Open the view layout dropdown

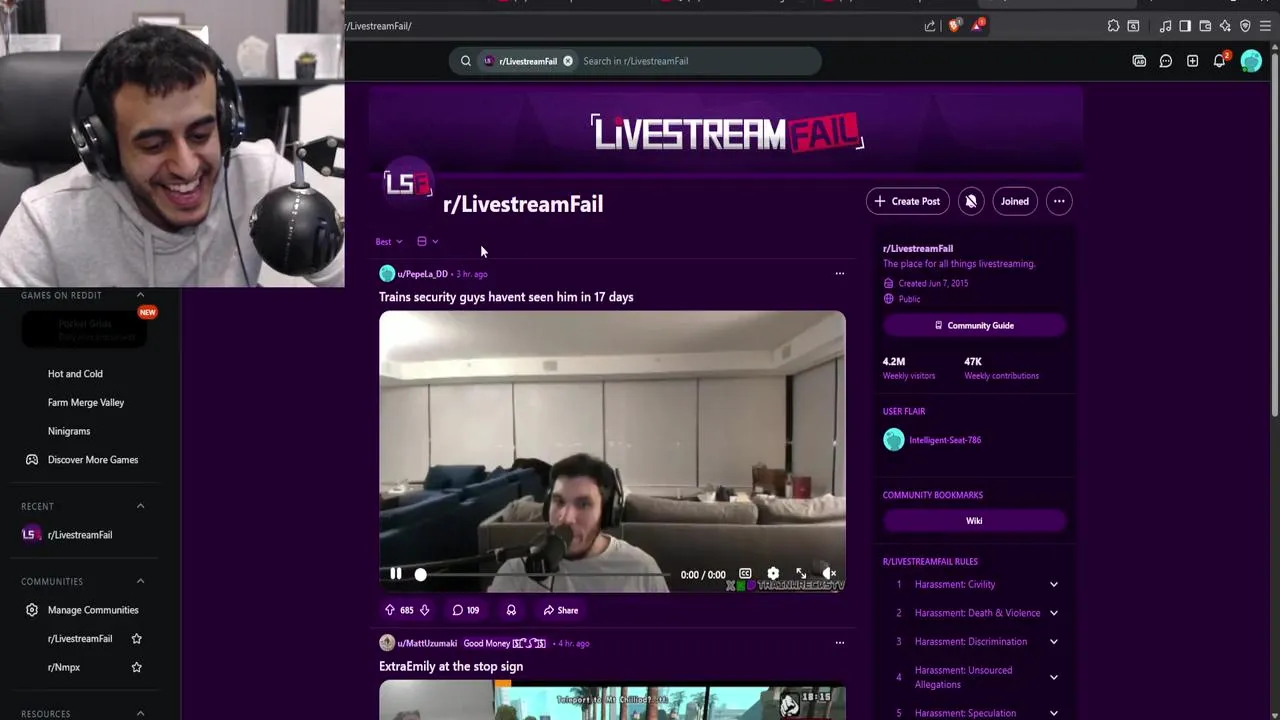428,242
